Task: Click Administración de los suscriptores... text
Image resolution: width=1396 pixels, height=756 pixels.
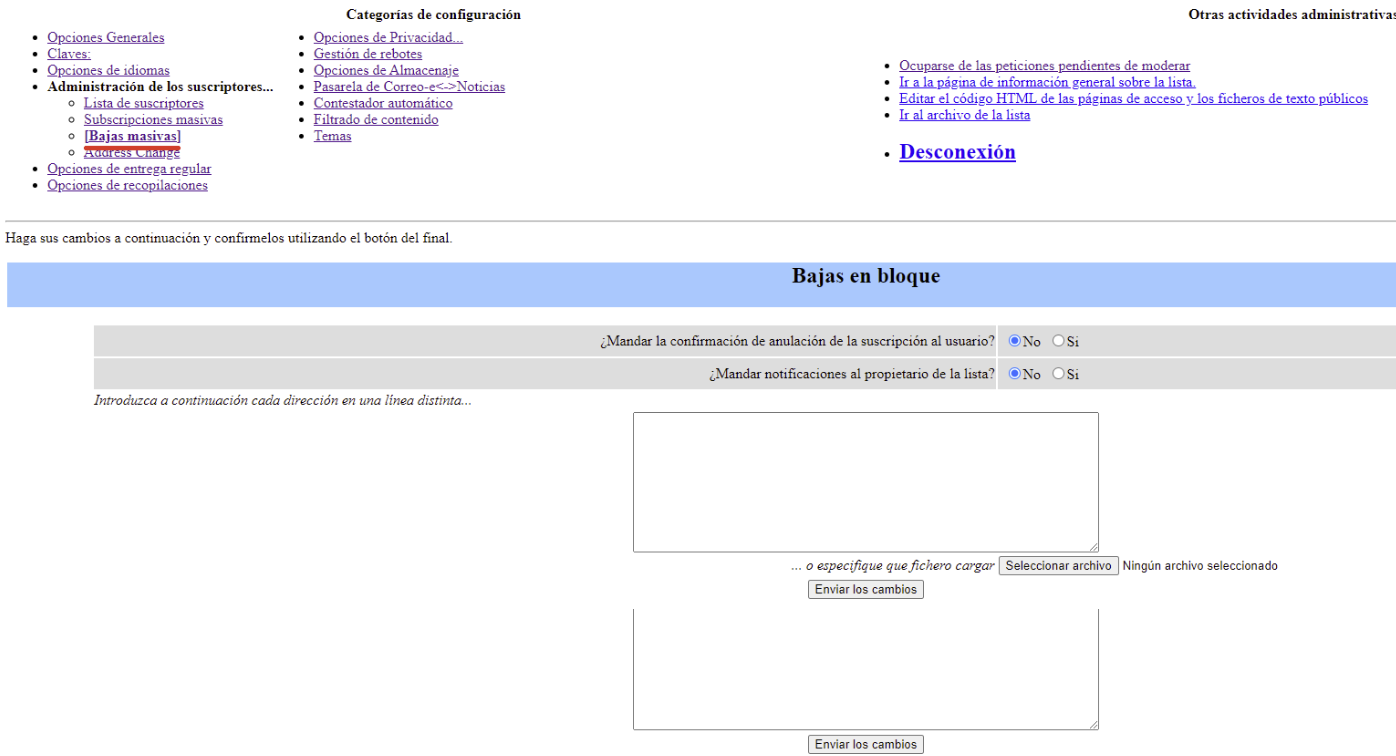Action: 160,87
